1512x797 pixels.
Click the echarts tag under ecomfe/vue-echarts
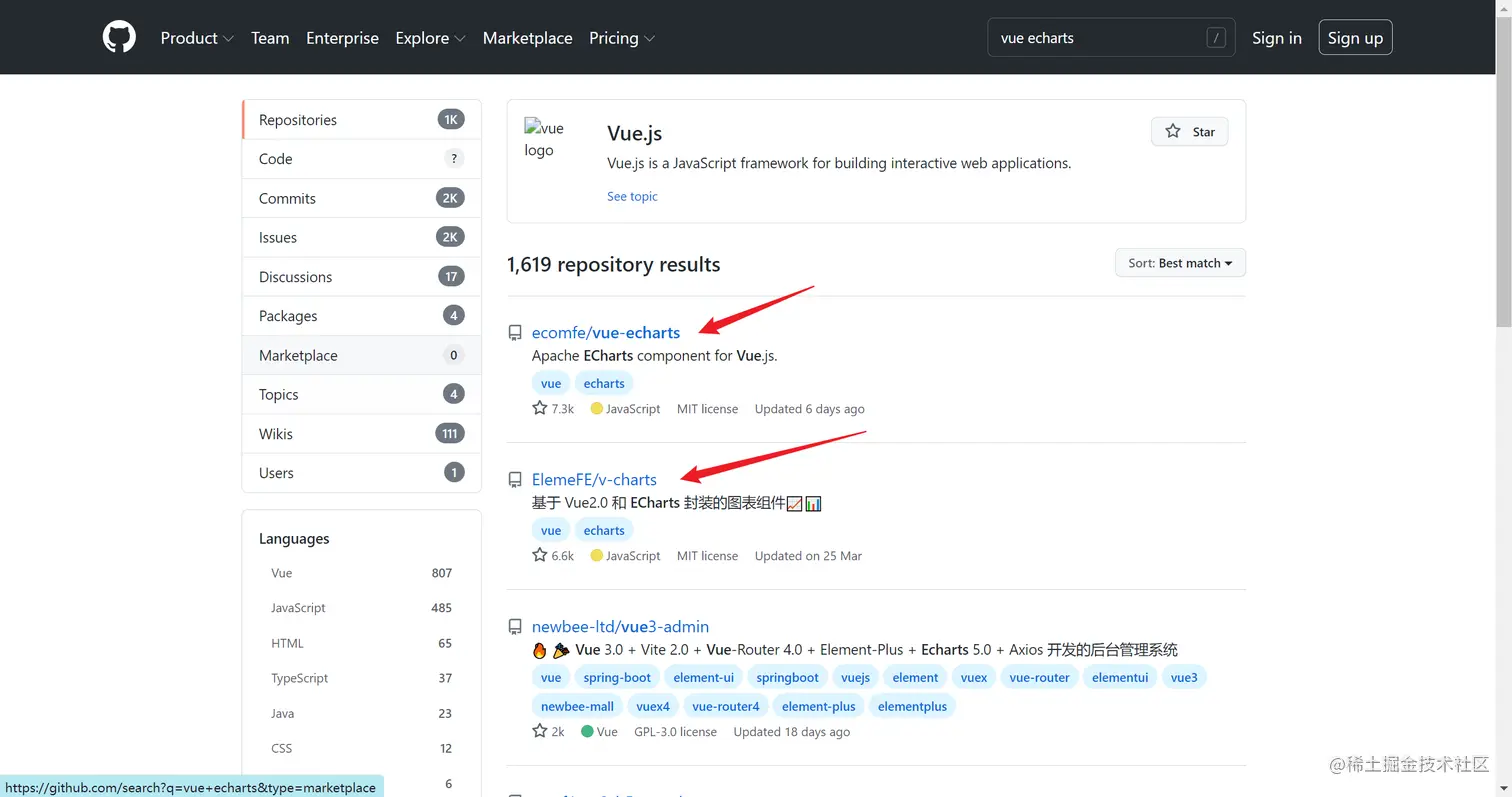click(604, 383)
